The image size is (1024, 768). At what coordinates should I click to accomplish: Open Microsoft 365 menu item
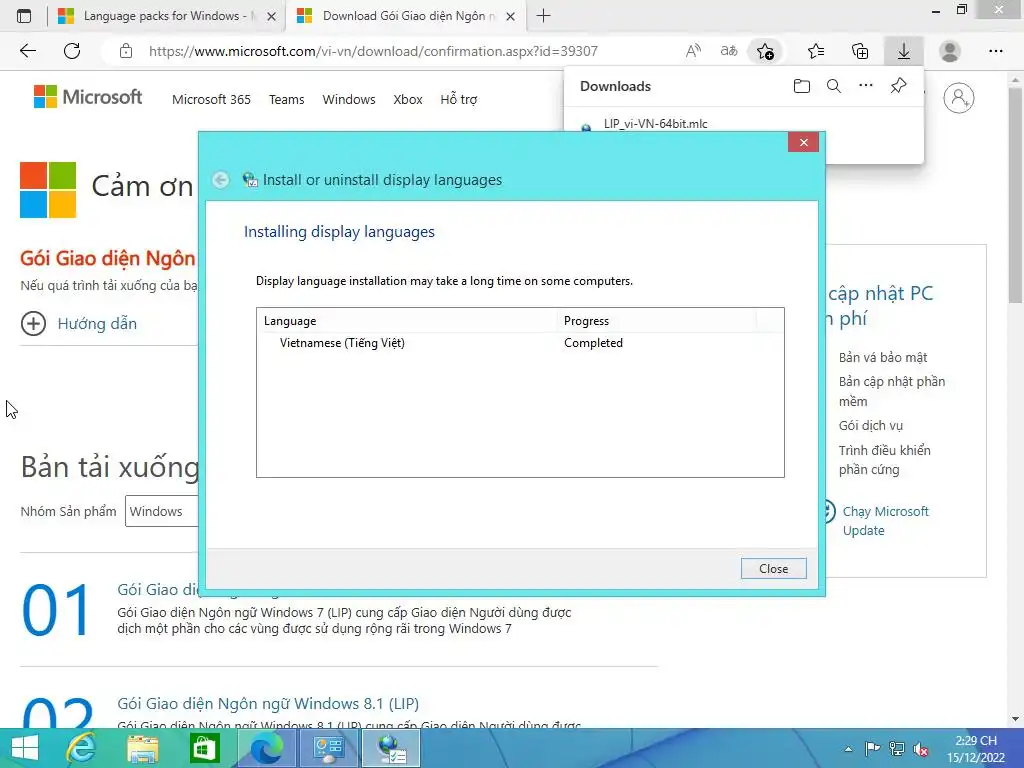211,99
